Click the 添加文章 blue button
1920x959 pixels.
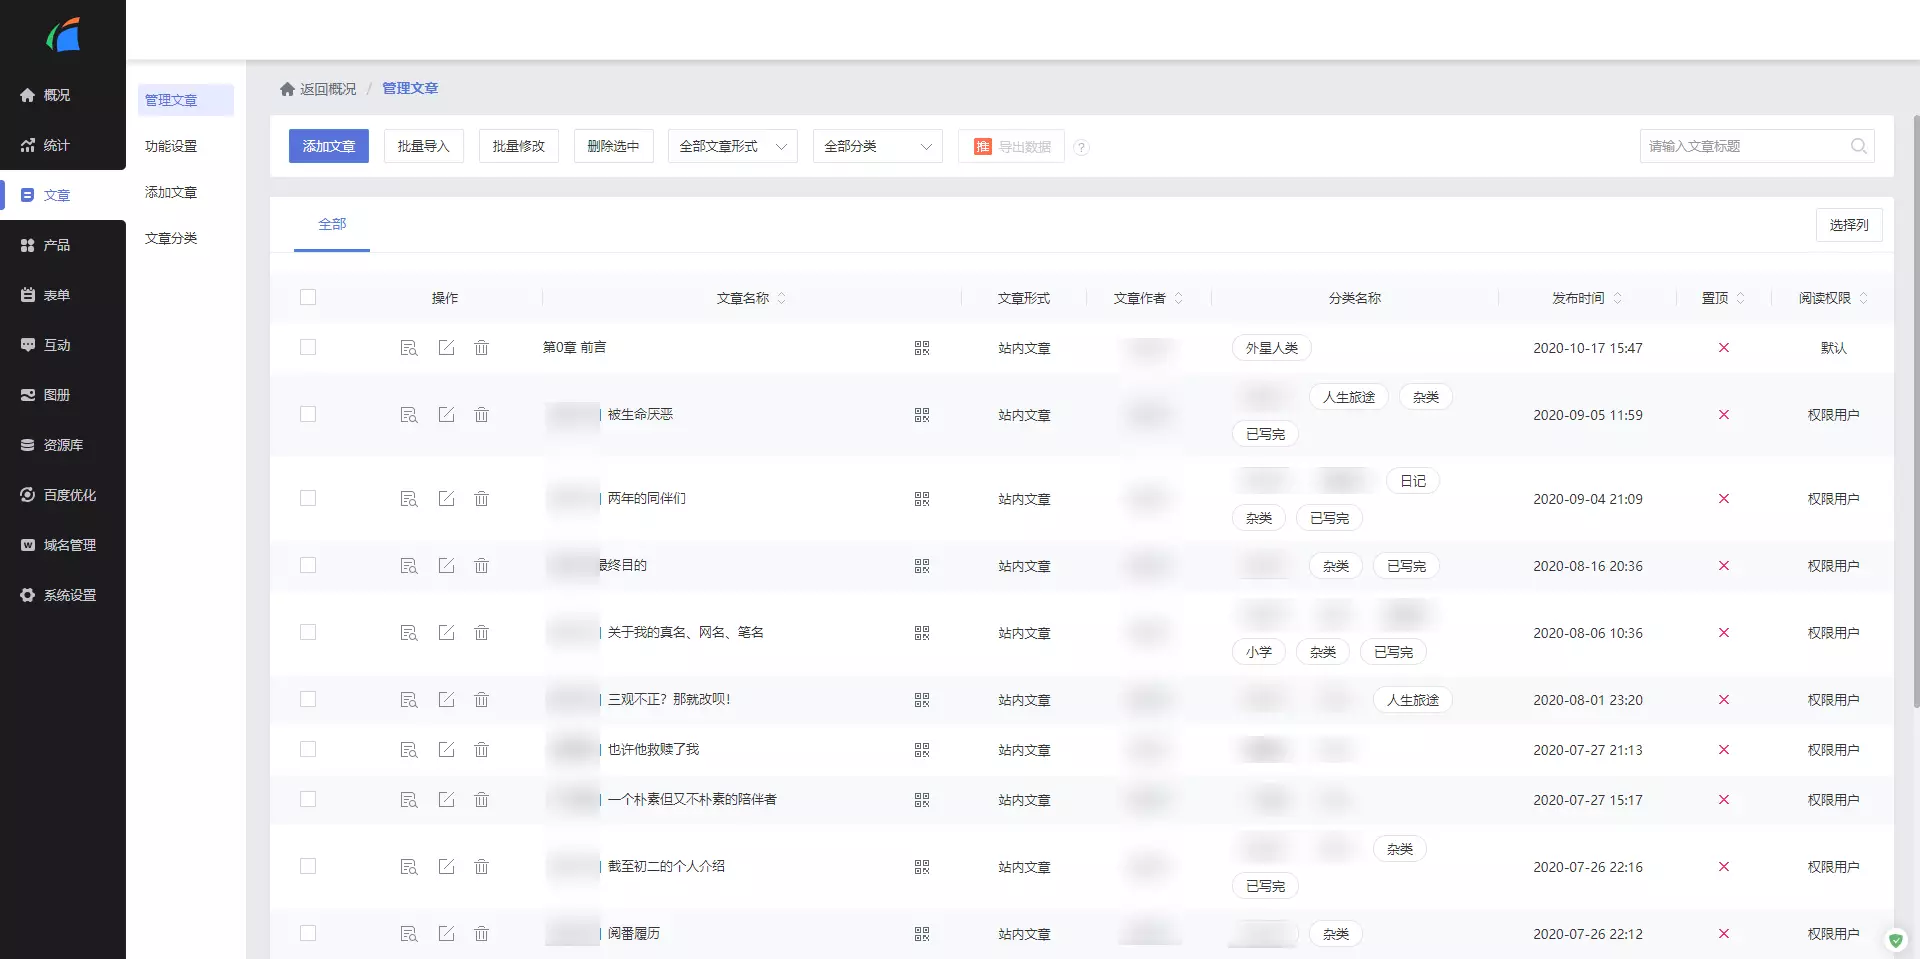click(x=328, y=146)
